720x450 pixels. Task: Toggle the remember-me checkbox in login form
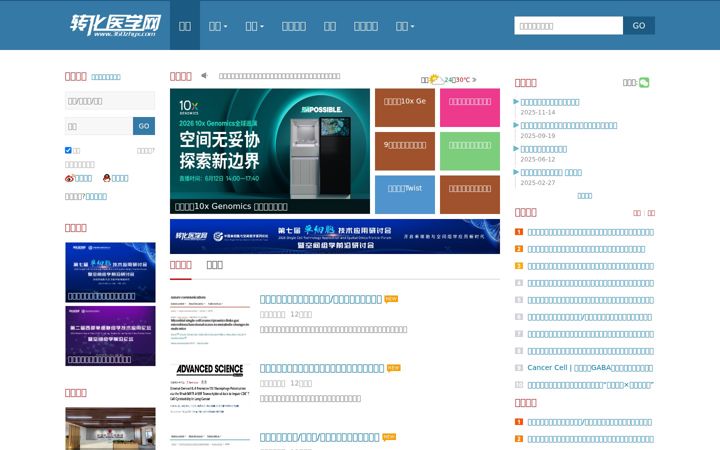point(68,150)
